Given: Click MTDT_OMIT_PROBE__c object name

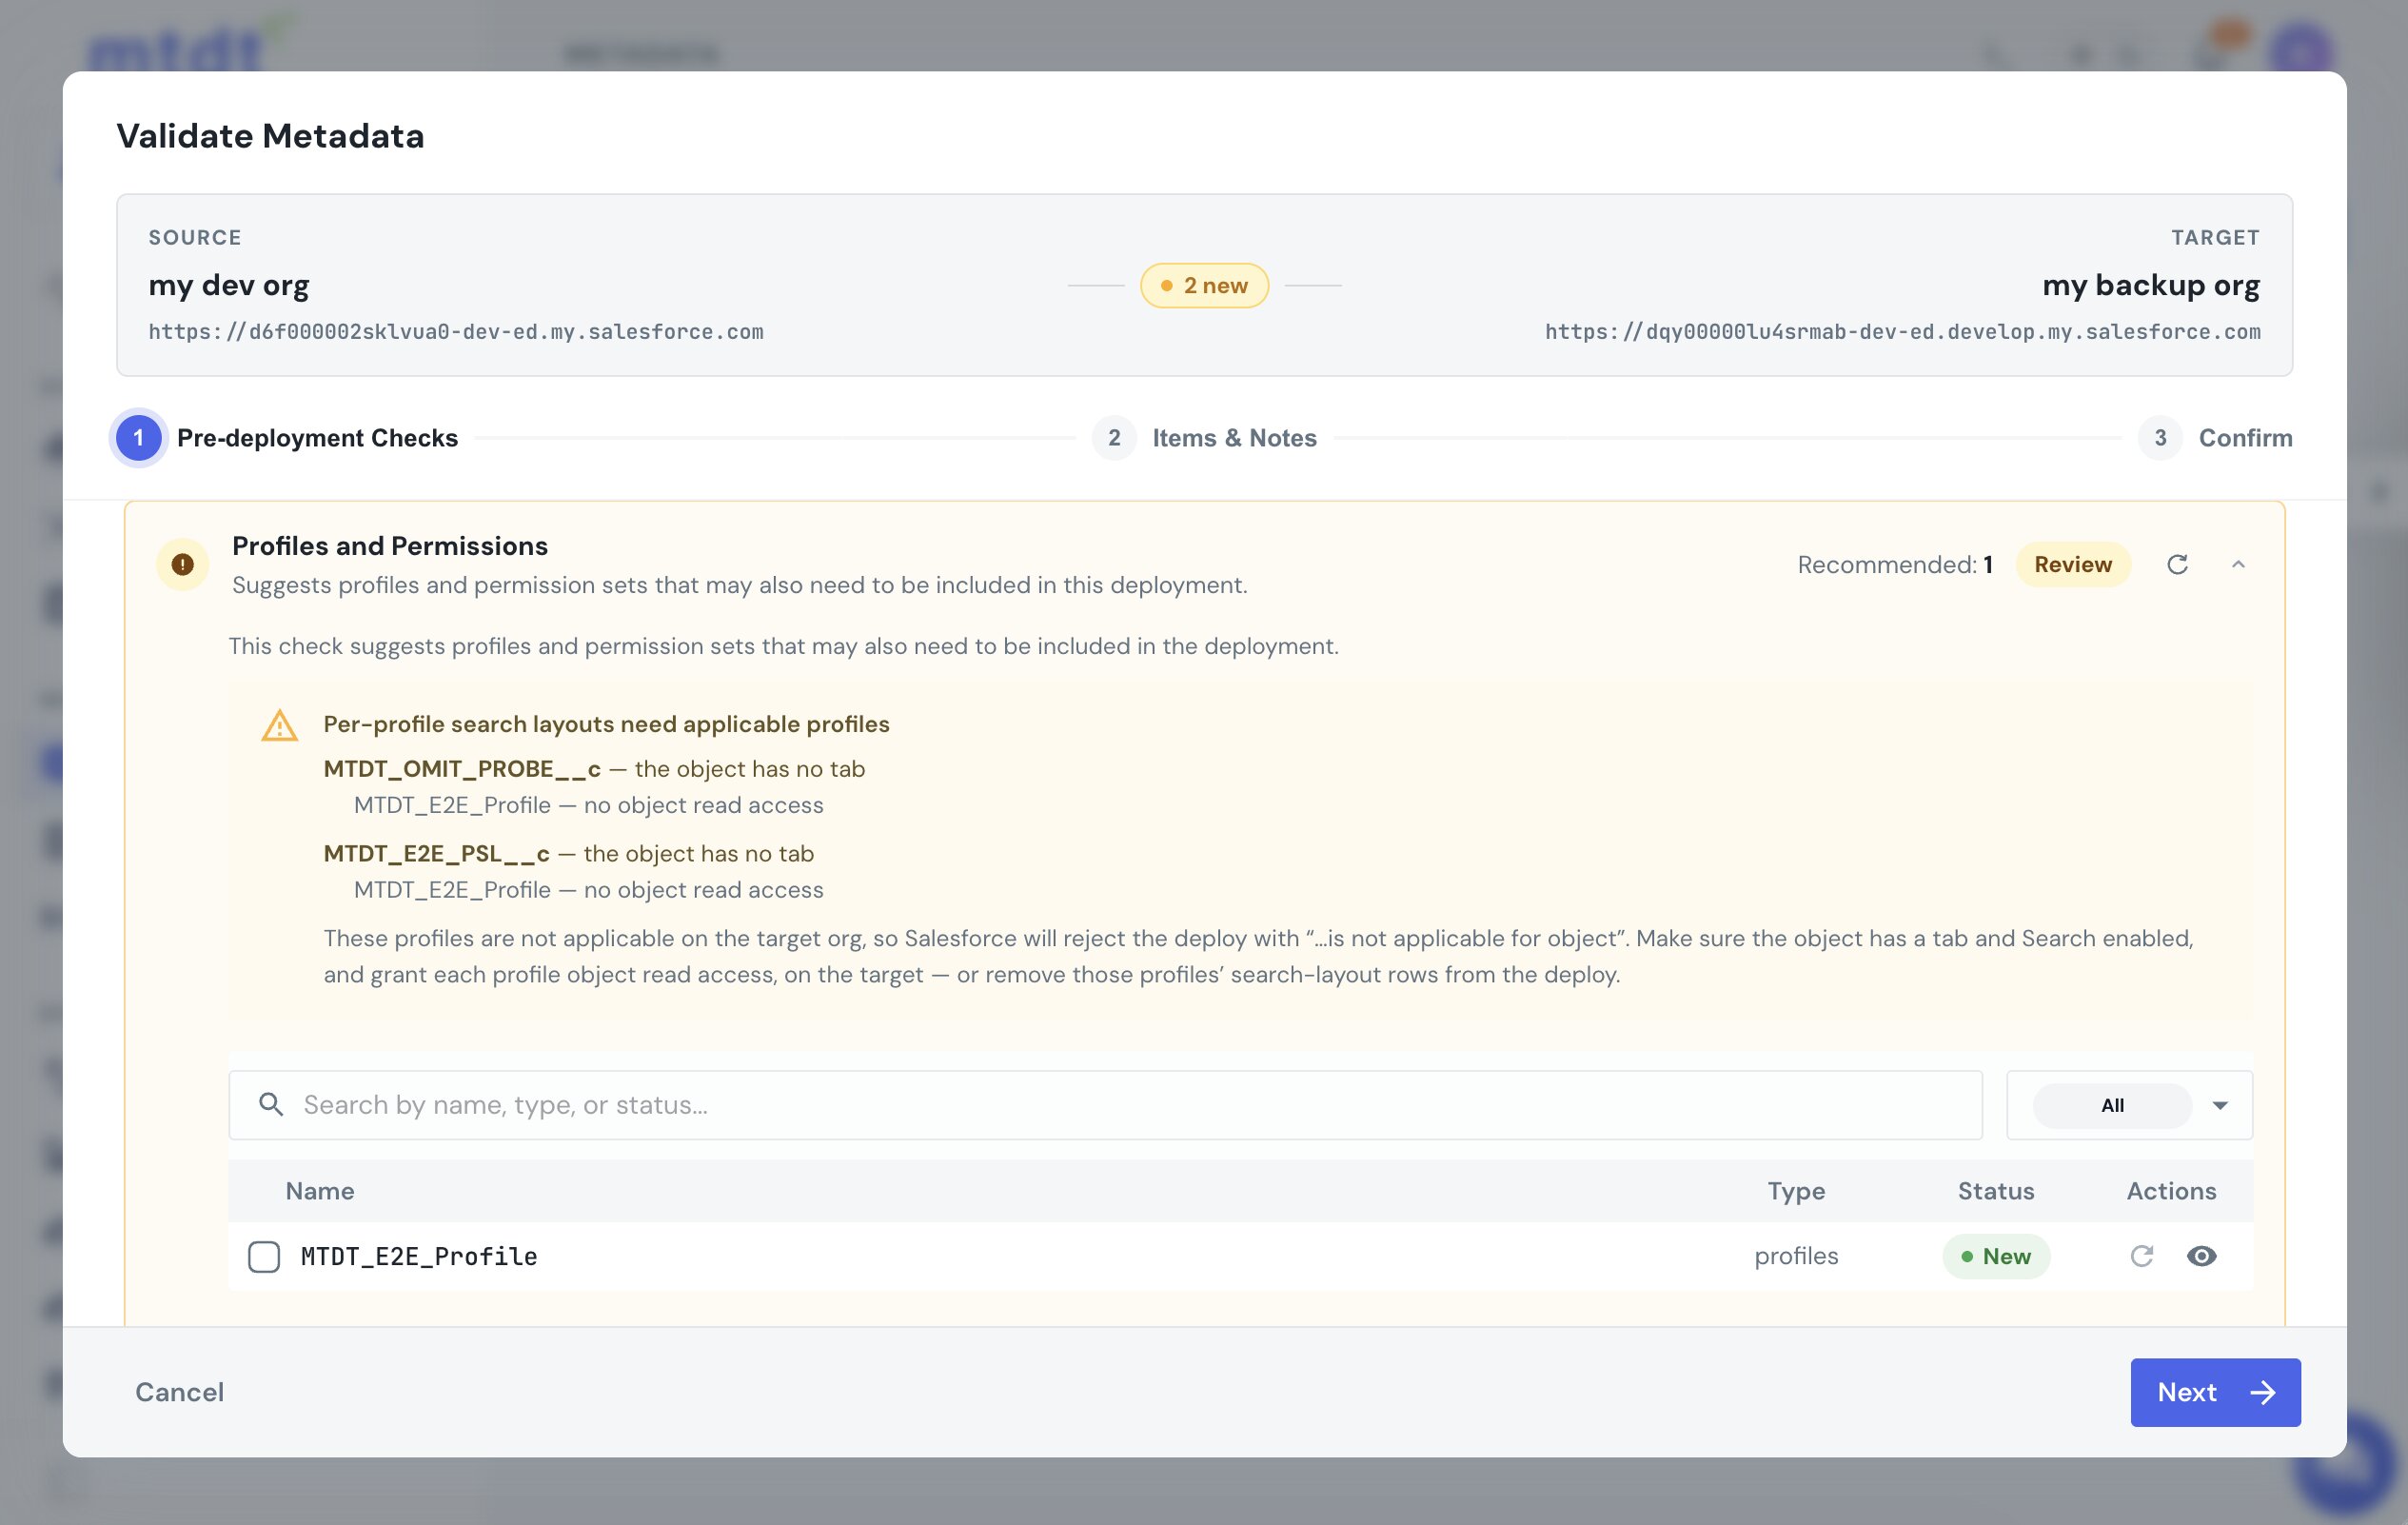Looking at the screenshot, I should 462,769.
